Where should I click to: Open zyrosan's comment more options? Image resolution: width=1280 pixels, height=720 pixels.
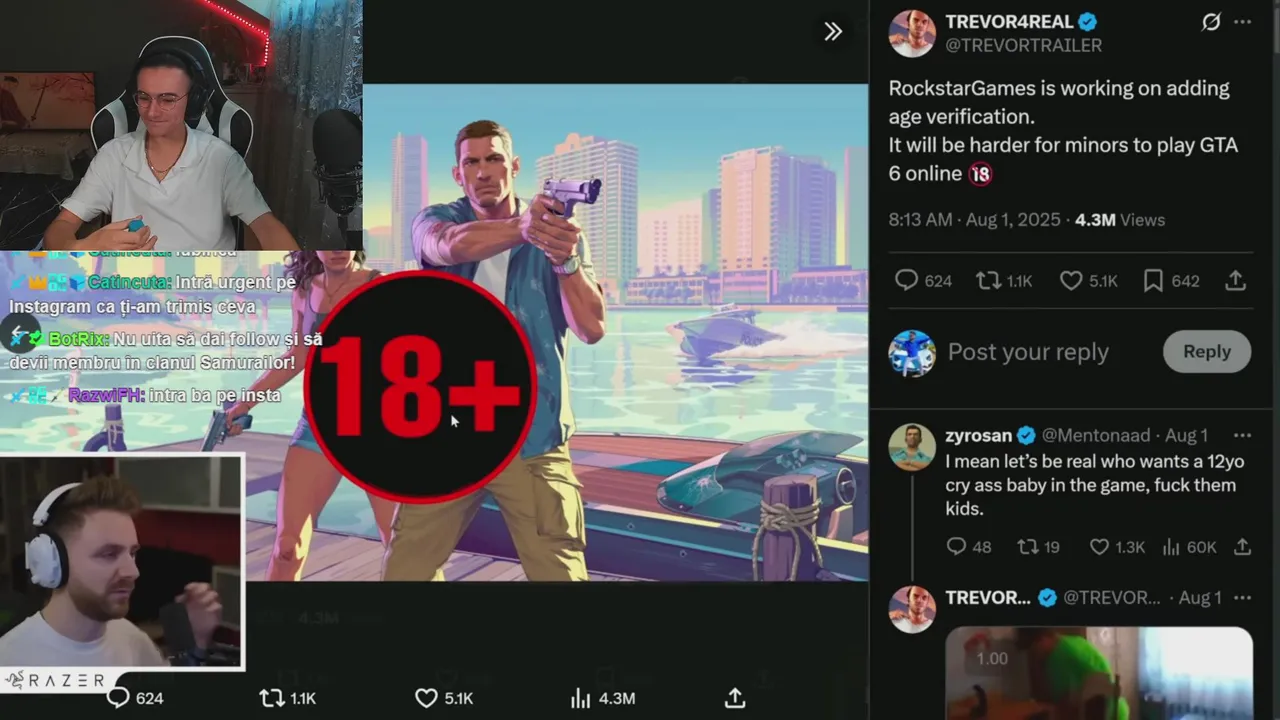click(1242, 435)
